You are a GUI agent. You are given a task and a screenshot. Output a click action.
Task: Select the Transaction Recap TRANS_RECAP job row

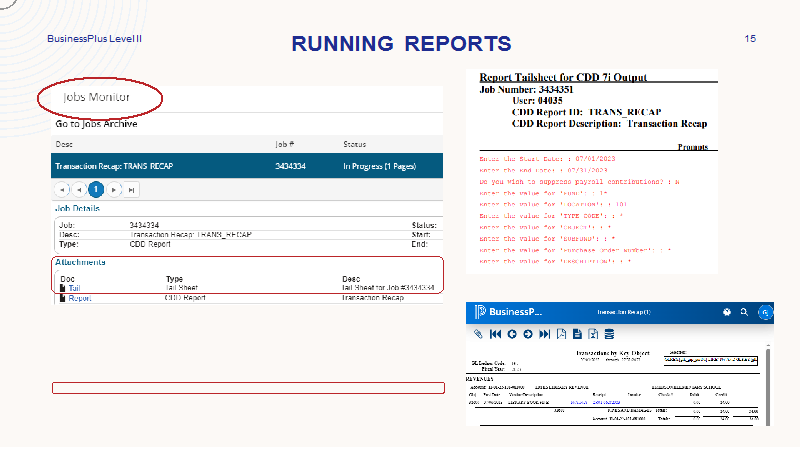click(x=247, y=166)
